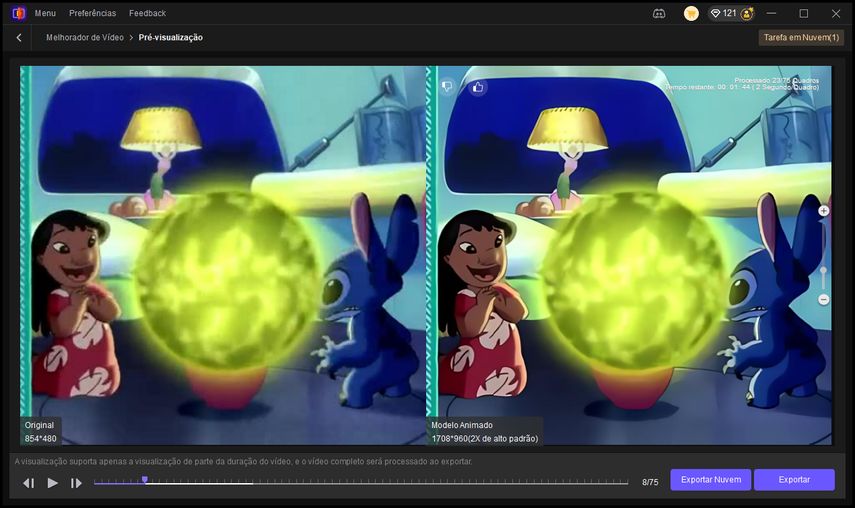The image size is (855, 508).
Task: Click the original video preview pane
Action: pos(223,255)
